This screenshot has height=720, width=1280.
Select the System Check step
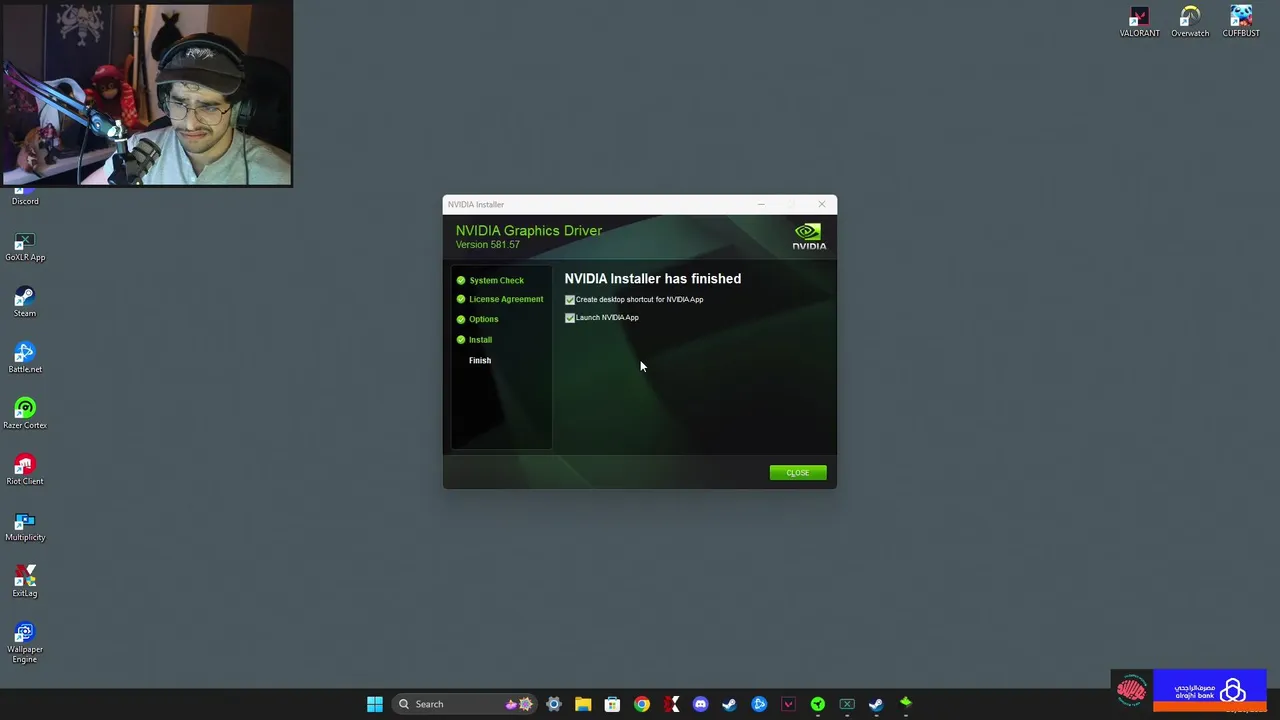[x=496, y=281]
